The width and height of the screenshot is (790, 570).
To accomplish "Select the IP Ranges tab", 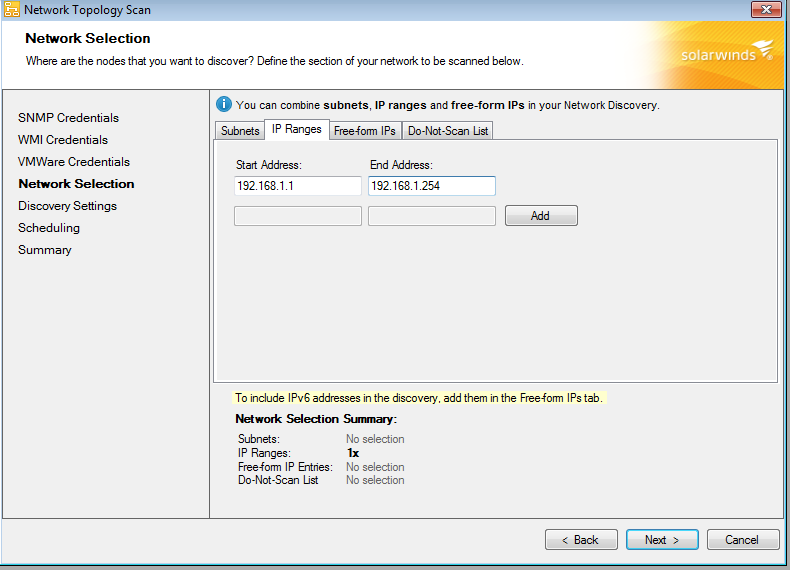I will [x=297, y=130].
